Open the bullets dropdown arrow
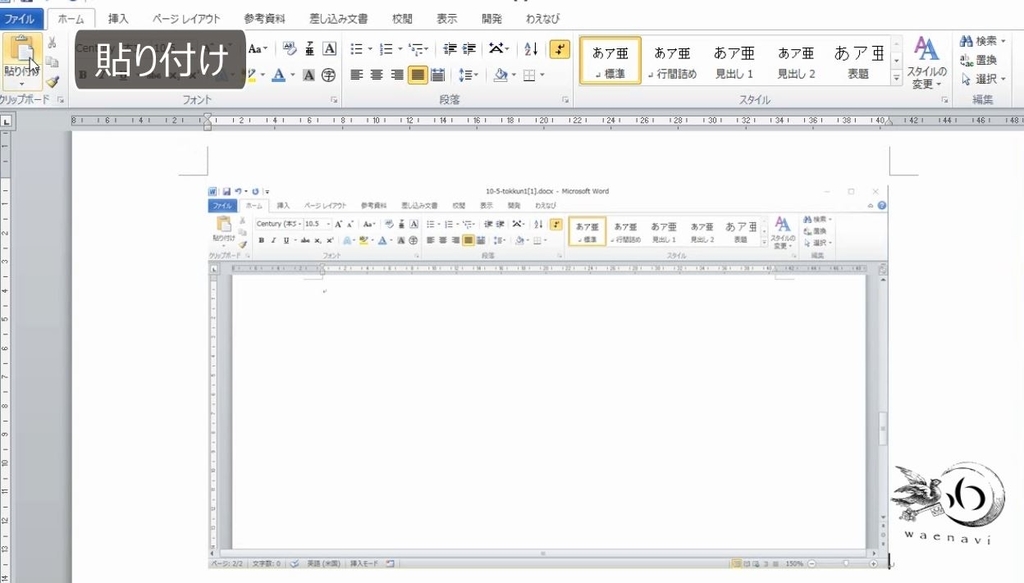The width and height of the screenshot is (1024, 583). (369, 48)
